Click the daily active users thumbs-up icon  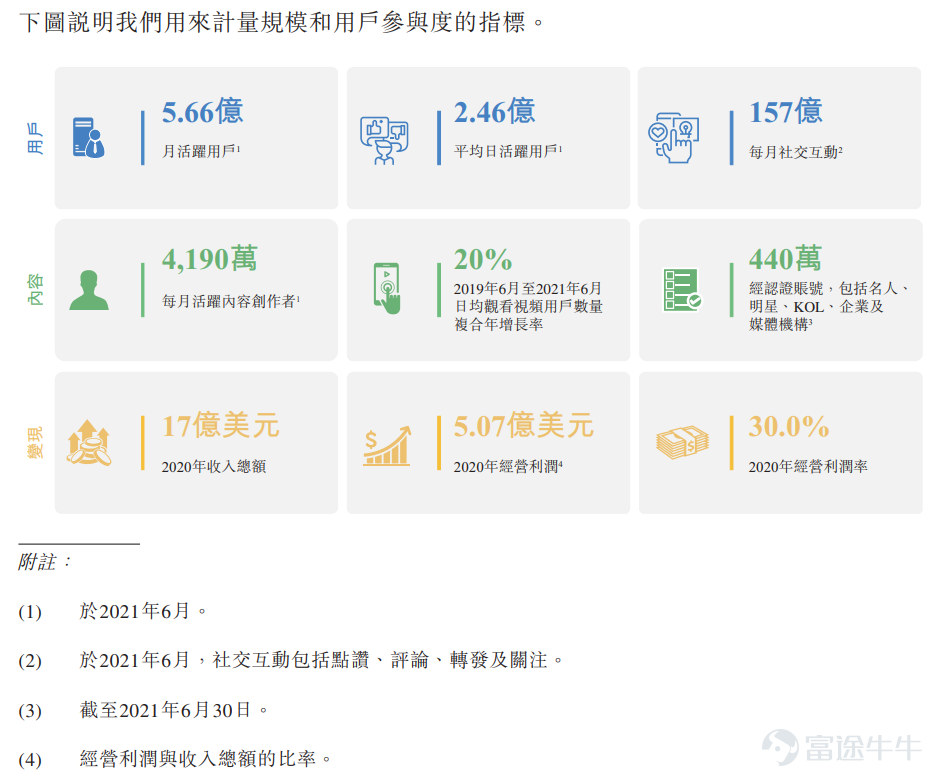384,141
